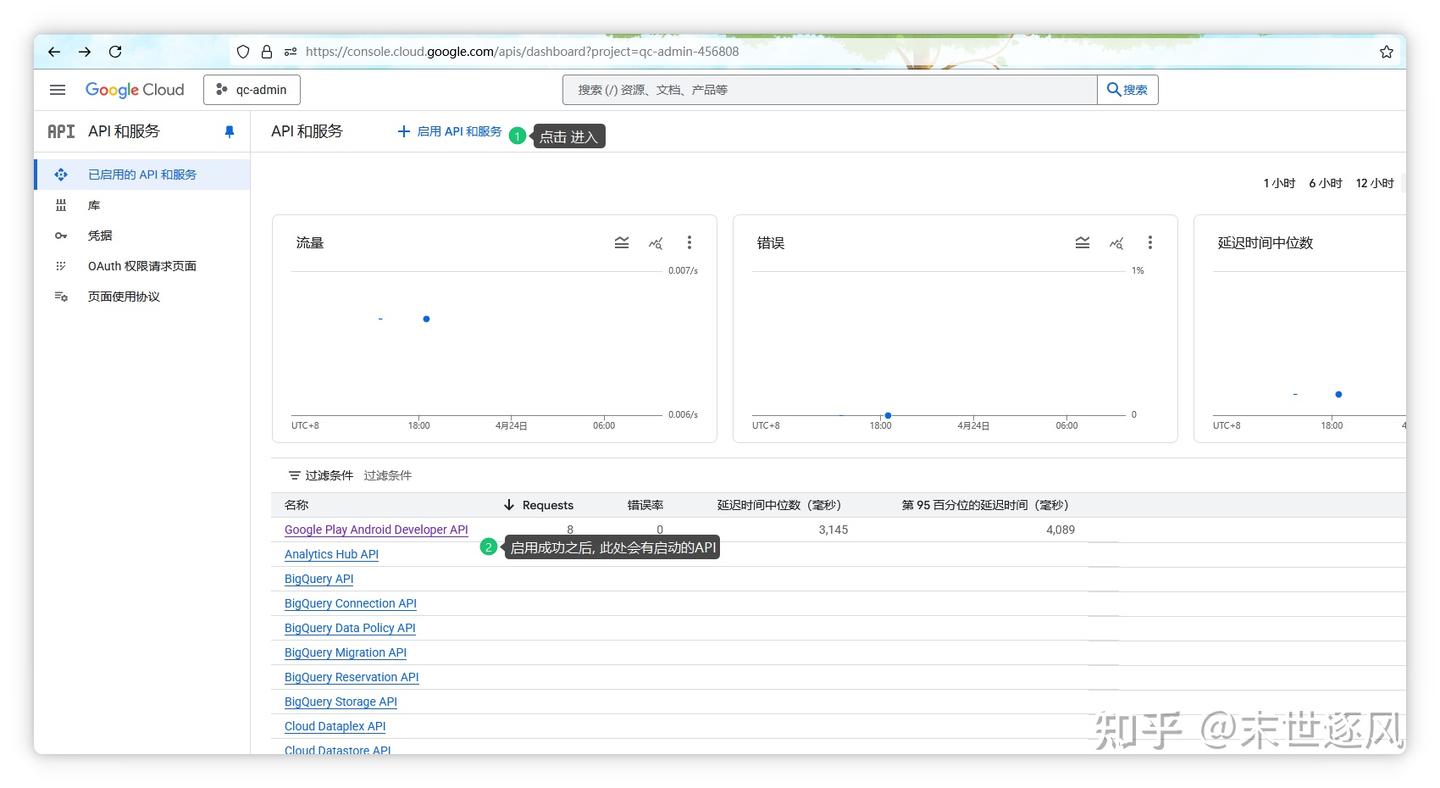
Task: Bookmark this page using the star icon
Action: (1386, 51)
